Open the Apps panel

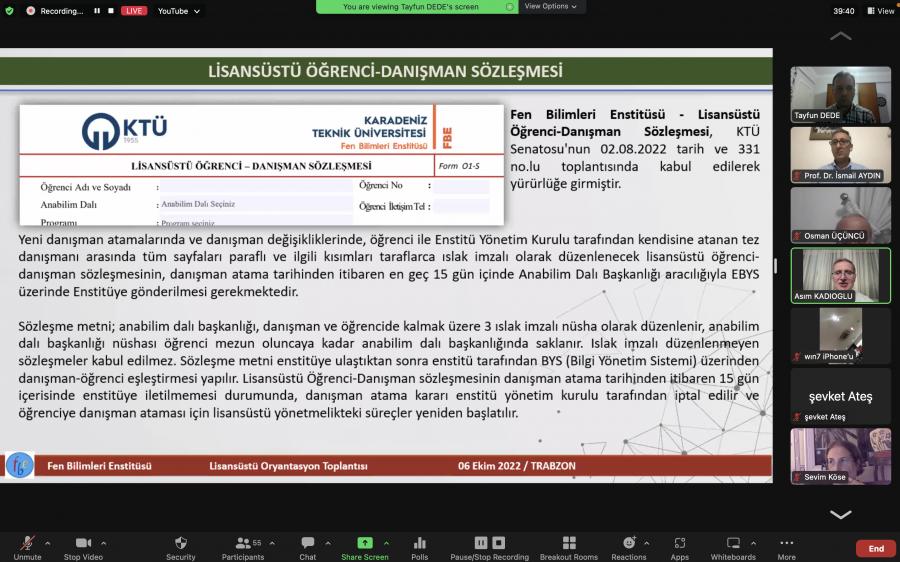pos(680,548)
